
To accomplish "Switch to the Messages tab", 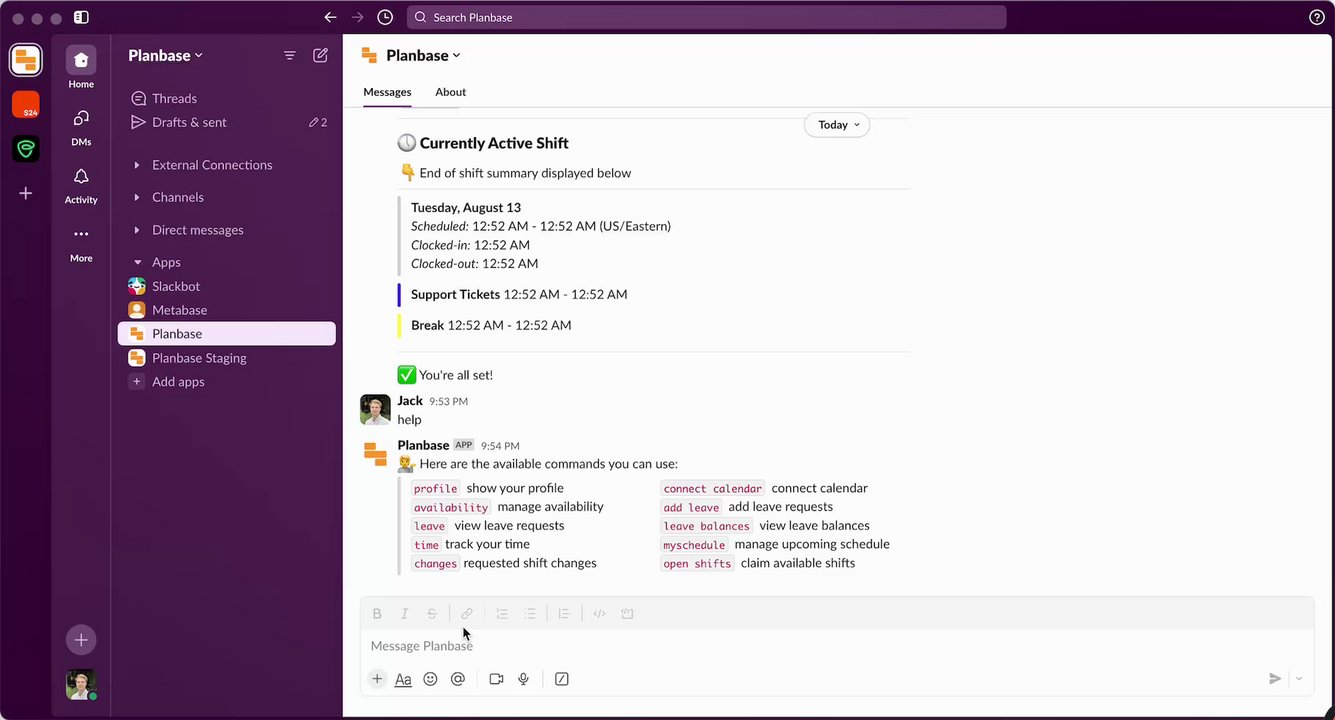I will coord(387,92).
